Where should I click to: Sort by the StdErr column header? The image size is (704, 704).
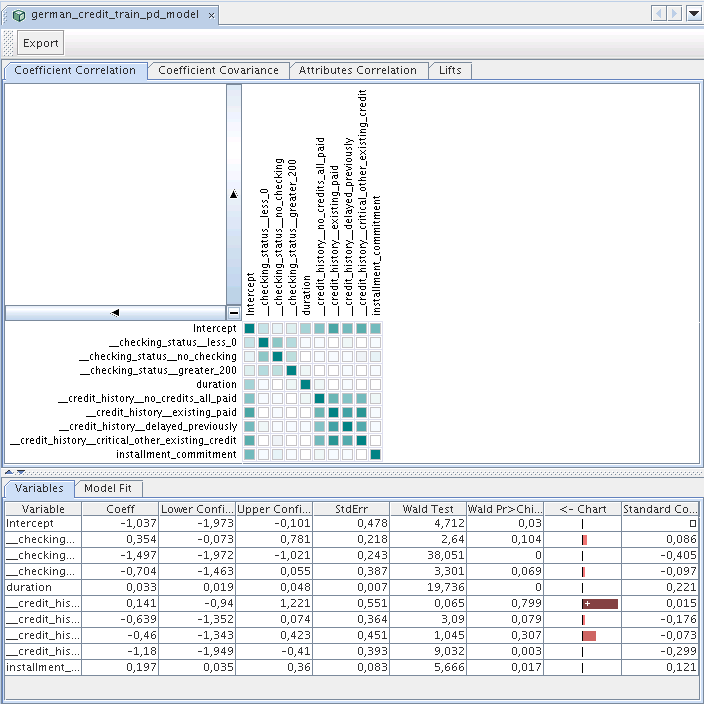click(x=351, y=509)
